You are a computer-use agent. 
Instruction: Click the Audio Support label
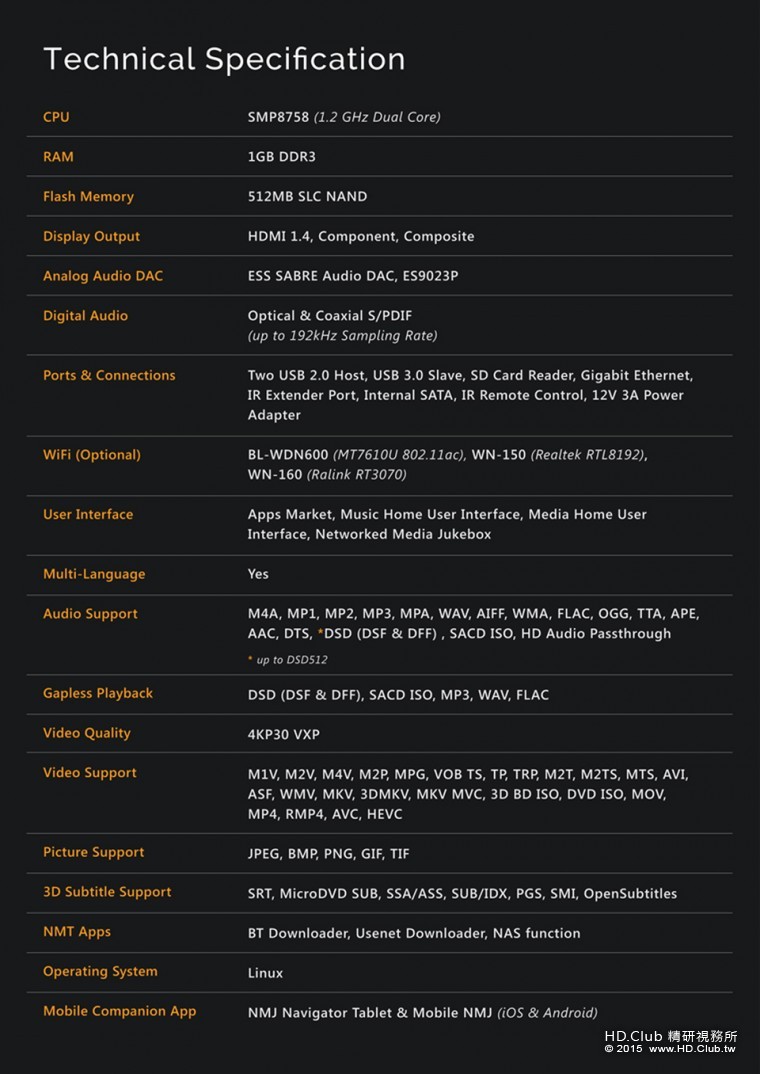(x=90, y=614)
